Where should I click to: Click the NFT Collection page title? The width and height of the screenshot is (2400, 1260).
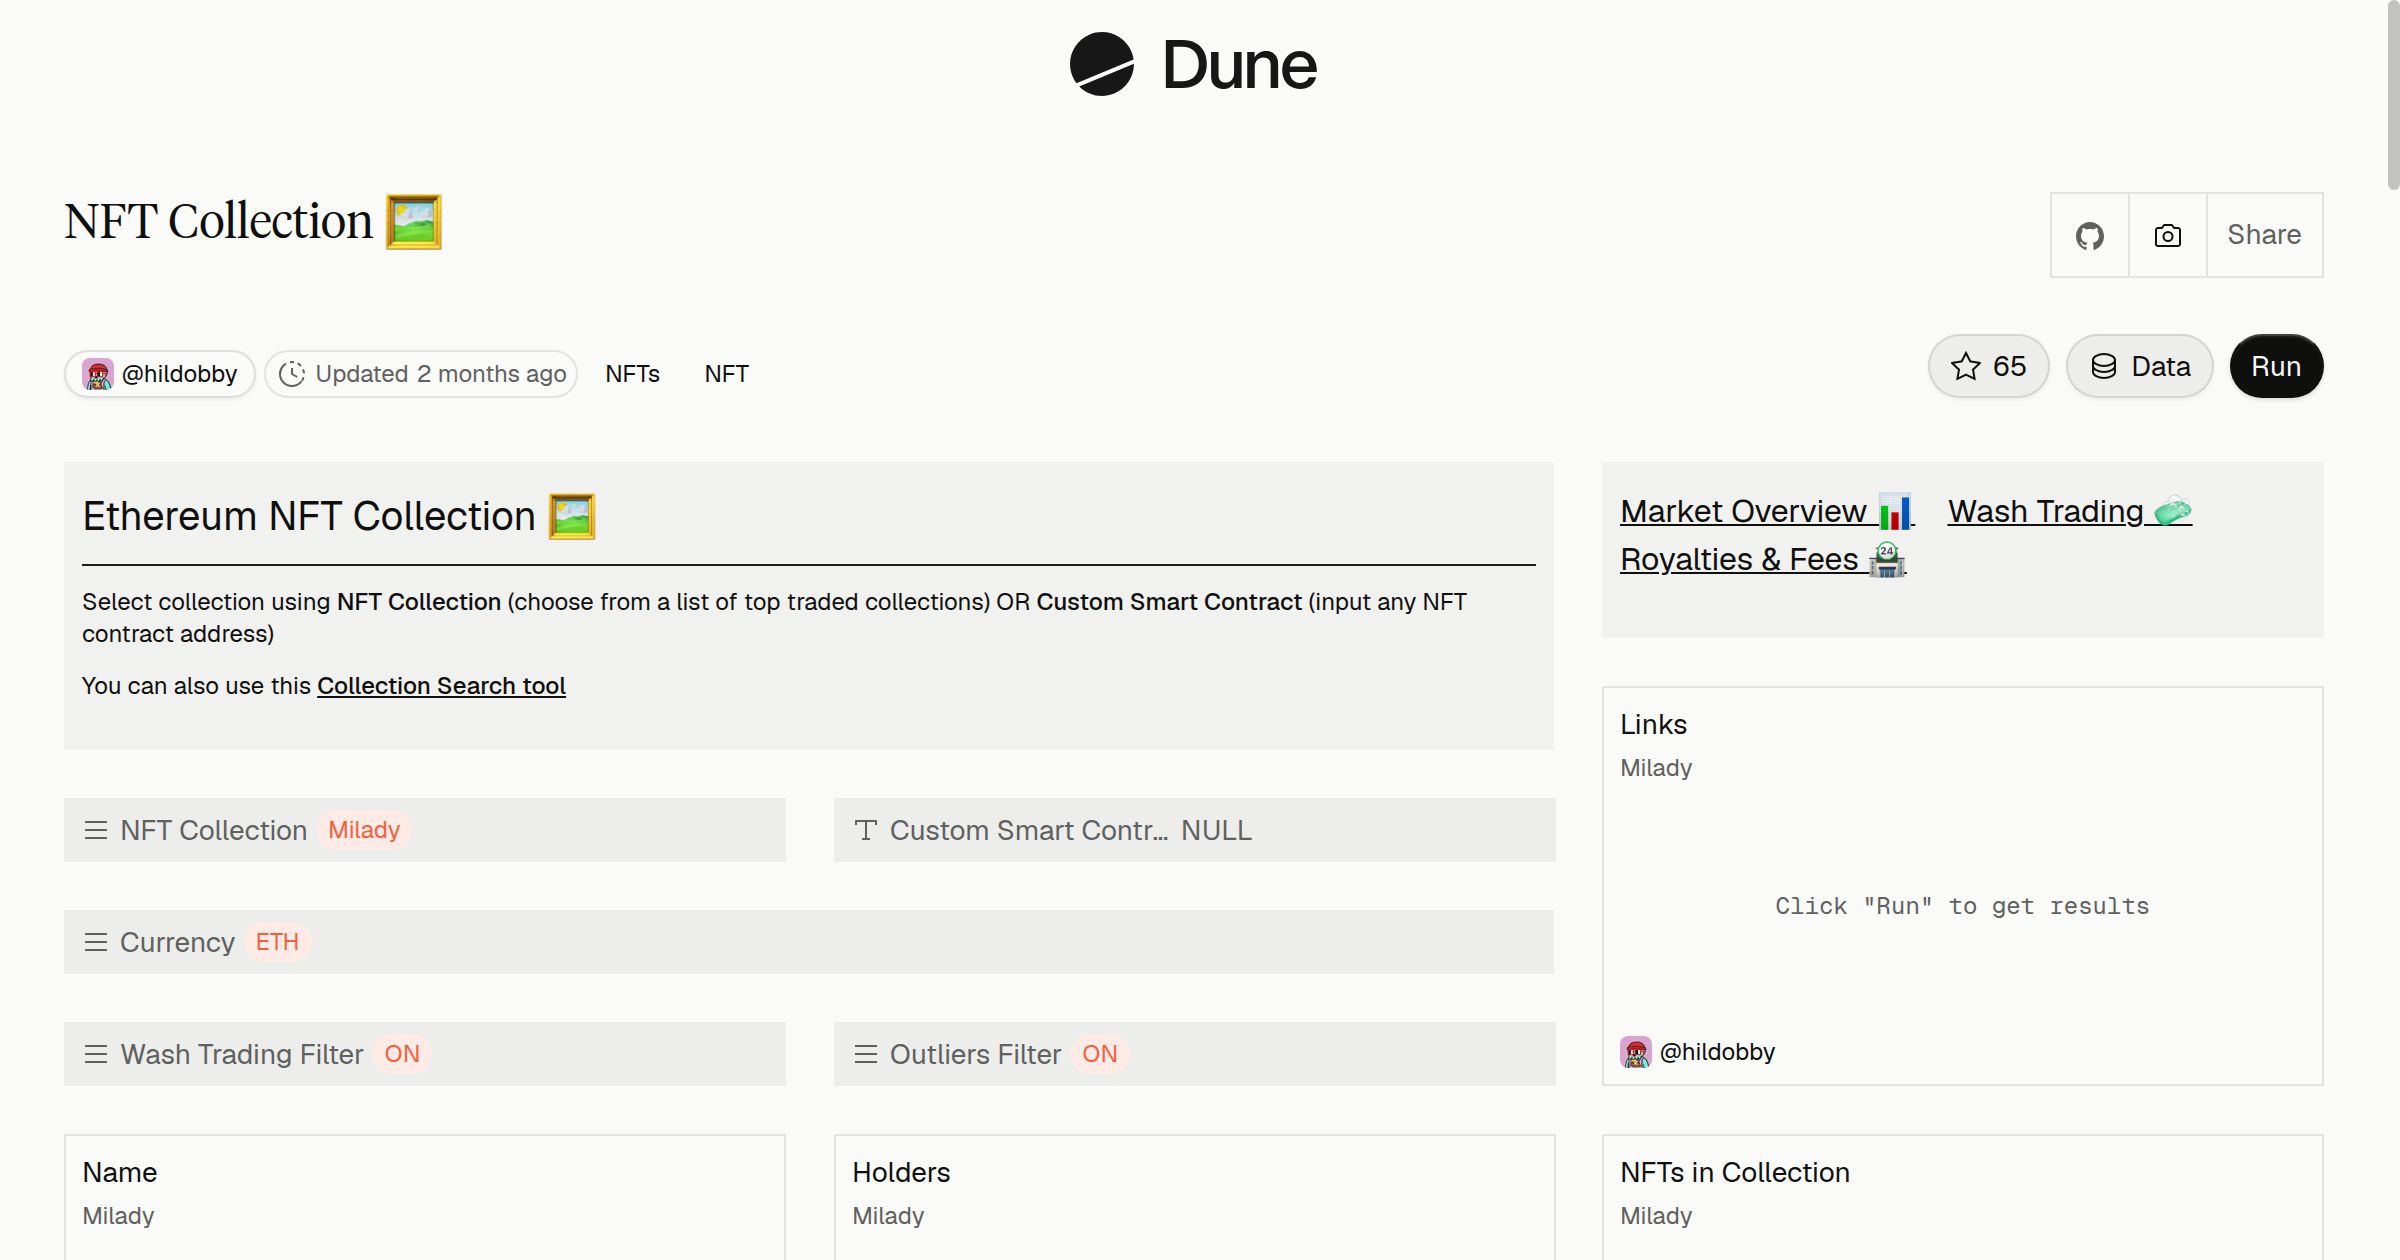pyautogui.click(x=253, y=221)
